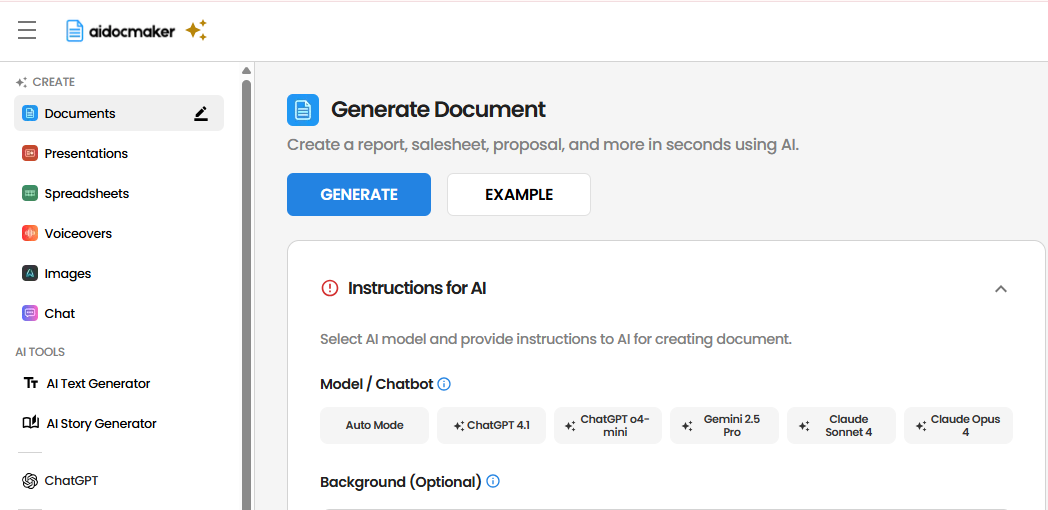Click the Presentations sidebar icon
1048x510 pixels.
click(30, 153)
